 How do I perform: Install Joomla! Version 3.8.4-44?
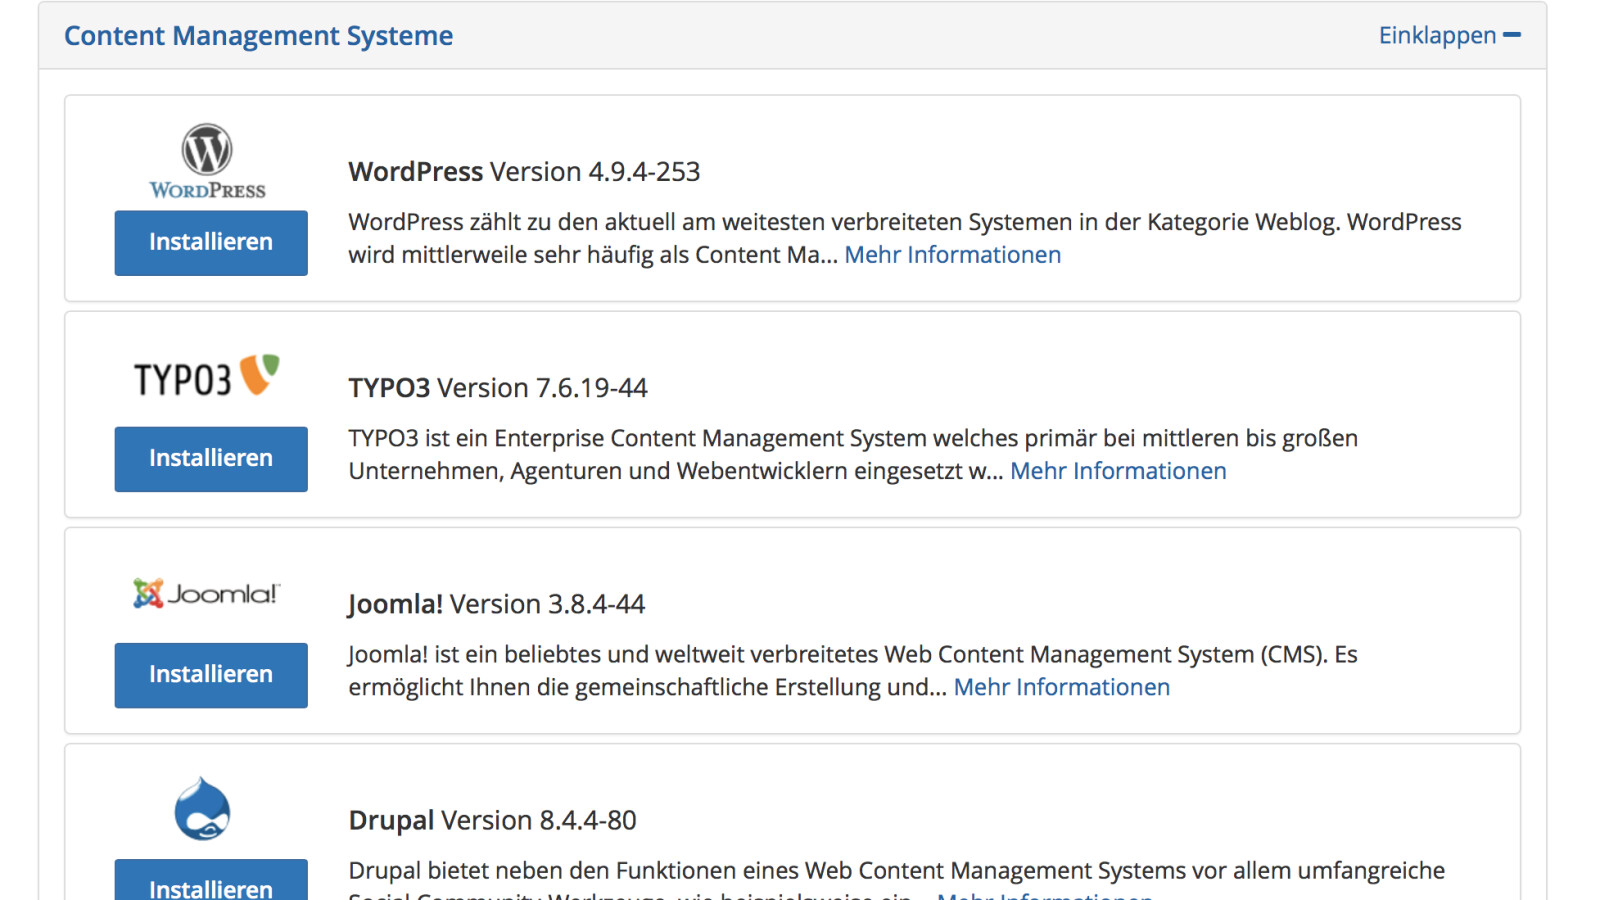tap(210, 674)
